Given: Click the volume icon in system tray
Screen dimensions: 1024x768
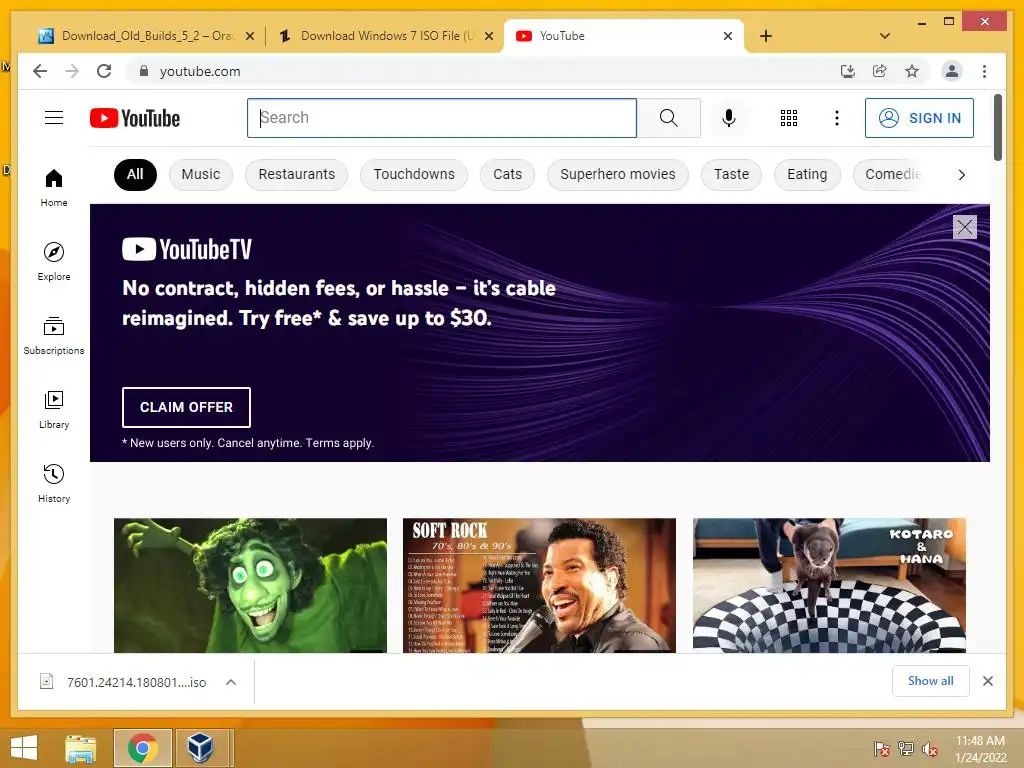Looking at the screenshot, I should tap(929, 749).
